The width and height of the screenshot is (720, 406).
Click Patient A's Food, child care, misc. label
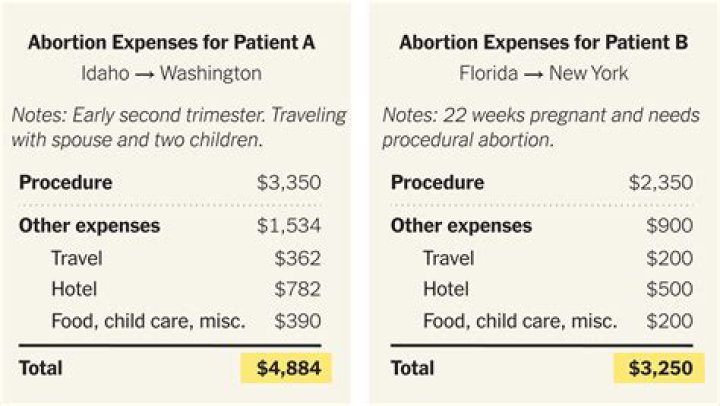pyautogui.click(x=148, y=321)
